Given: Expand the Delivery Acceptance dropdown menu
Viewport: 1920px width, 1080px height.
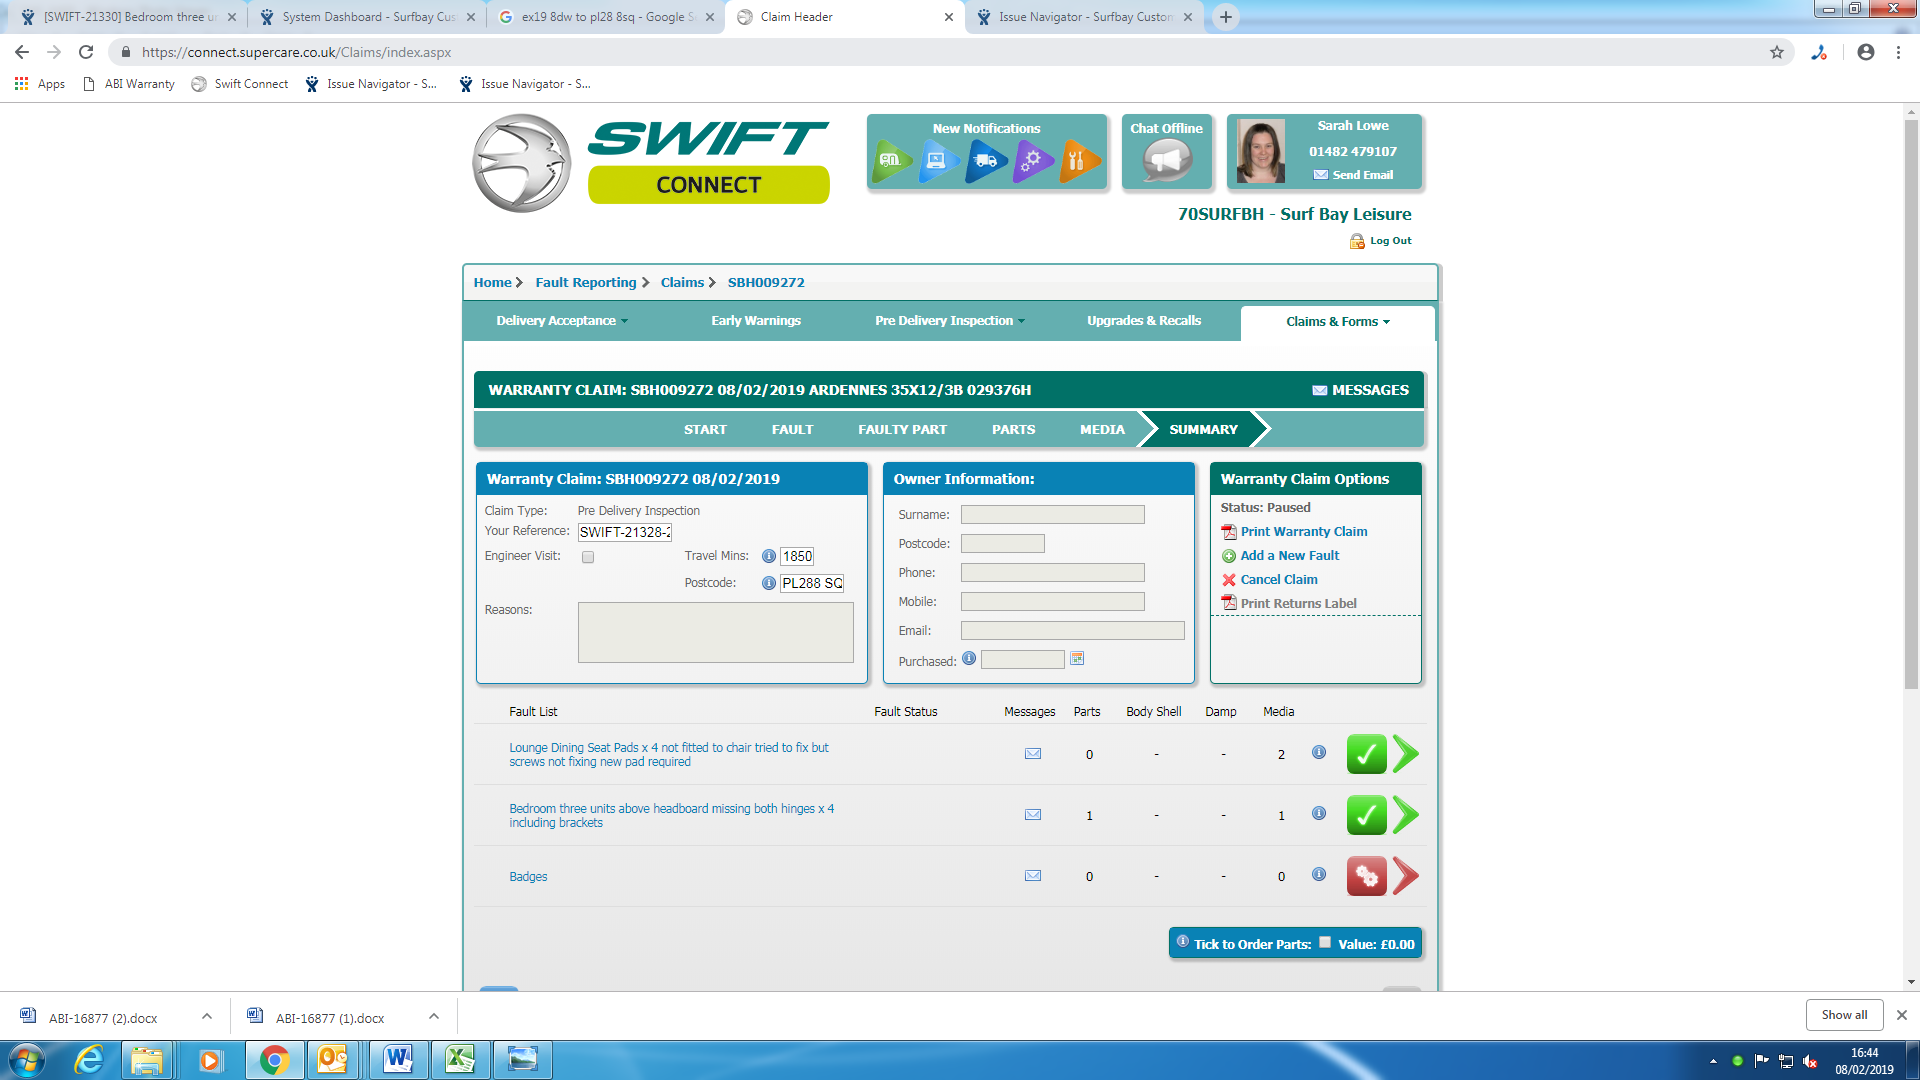Looking at the screenshot, I should pos(562,321).
